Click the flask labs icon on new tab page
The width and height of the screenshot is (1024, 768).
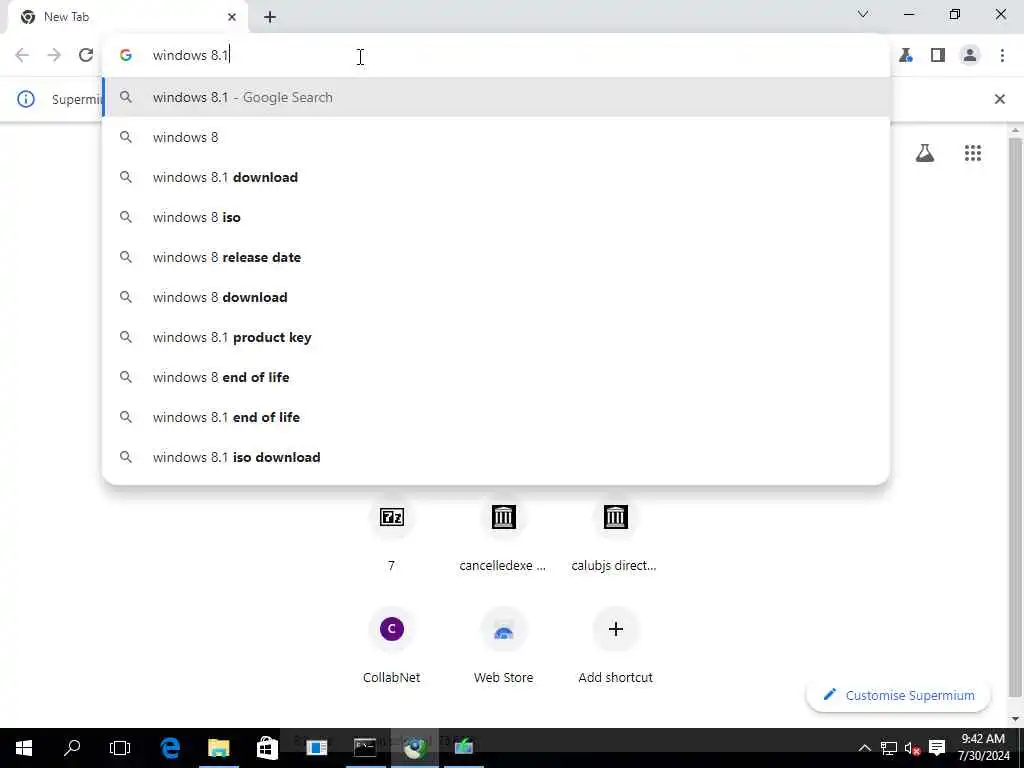pyautogui.click(x=925, y=153)
